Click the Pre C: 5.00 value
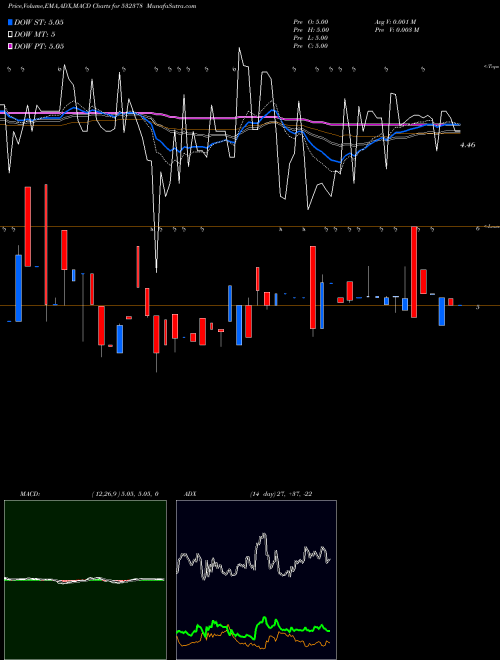Viewport: 500px width, 660px height. 311,46
